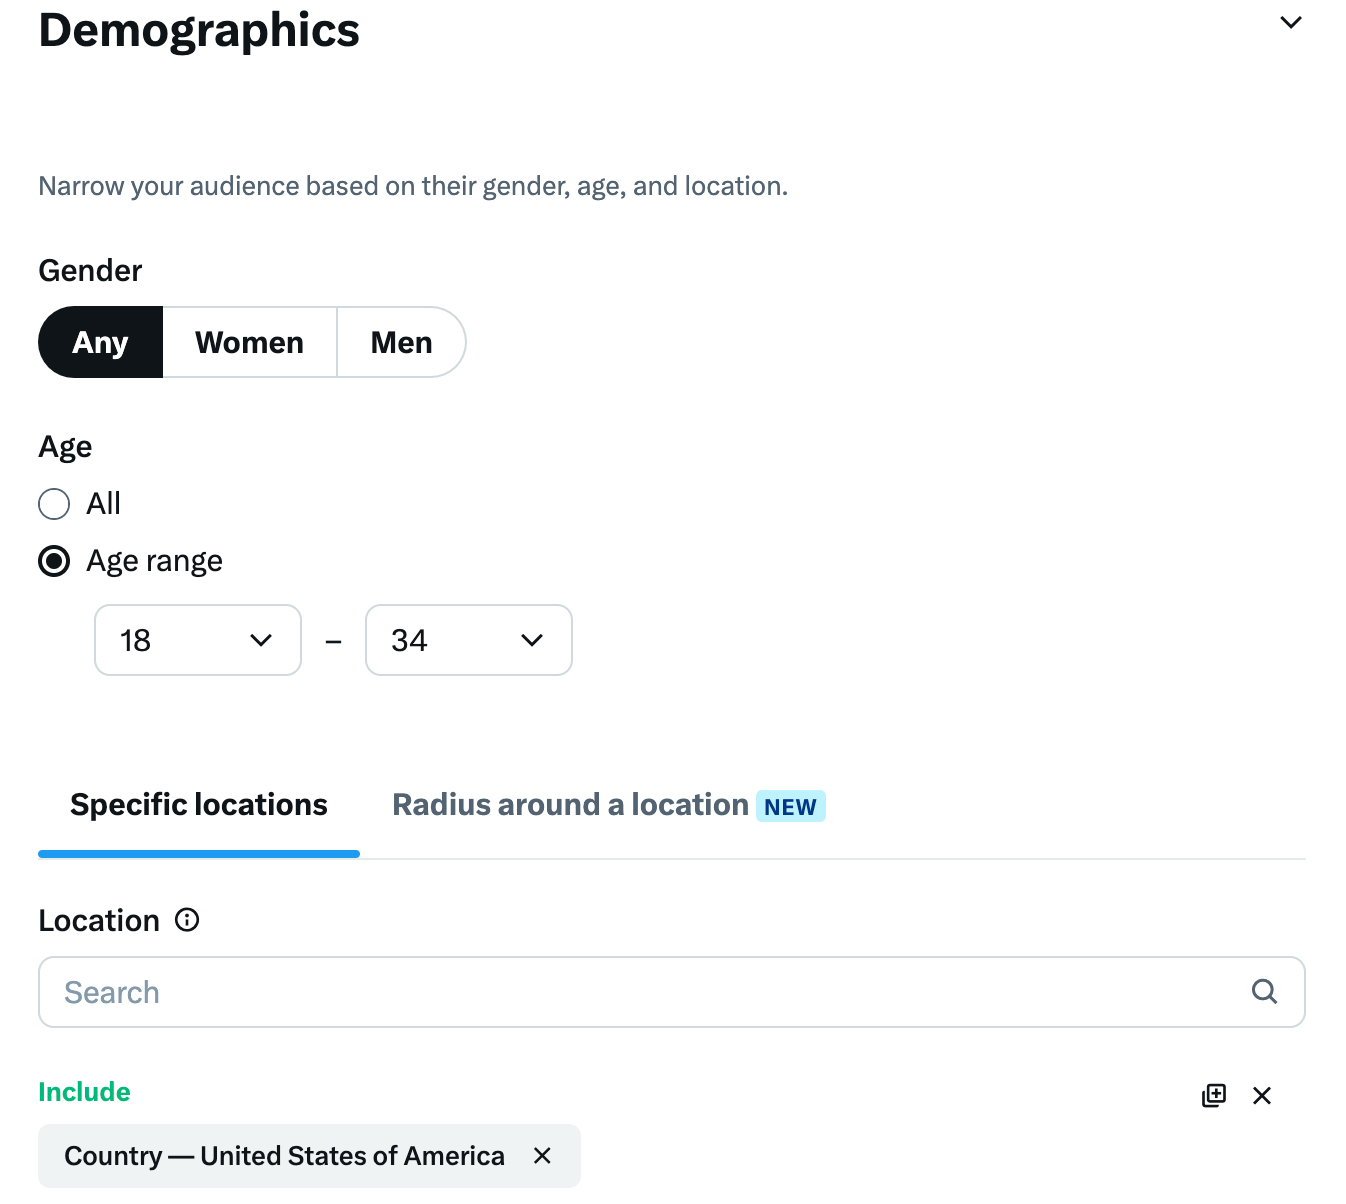This screenshot has width=1346, height=1204.
Task: Select the 'All' ages radio button
Action: (x=54, y=504)
